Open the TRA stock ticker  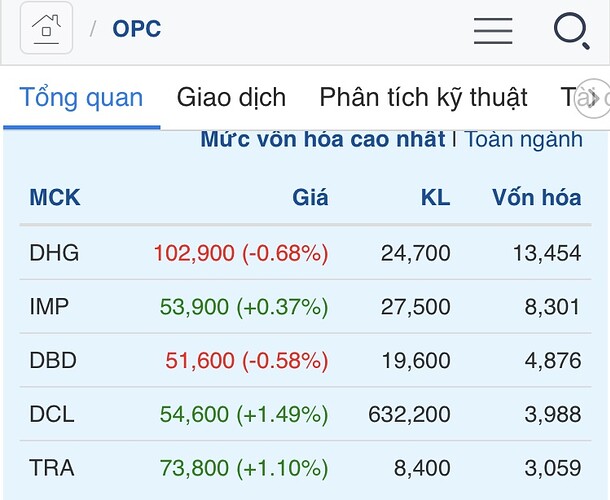tap(52, 467)
